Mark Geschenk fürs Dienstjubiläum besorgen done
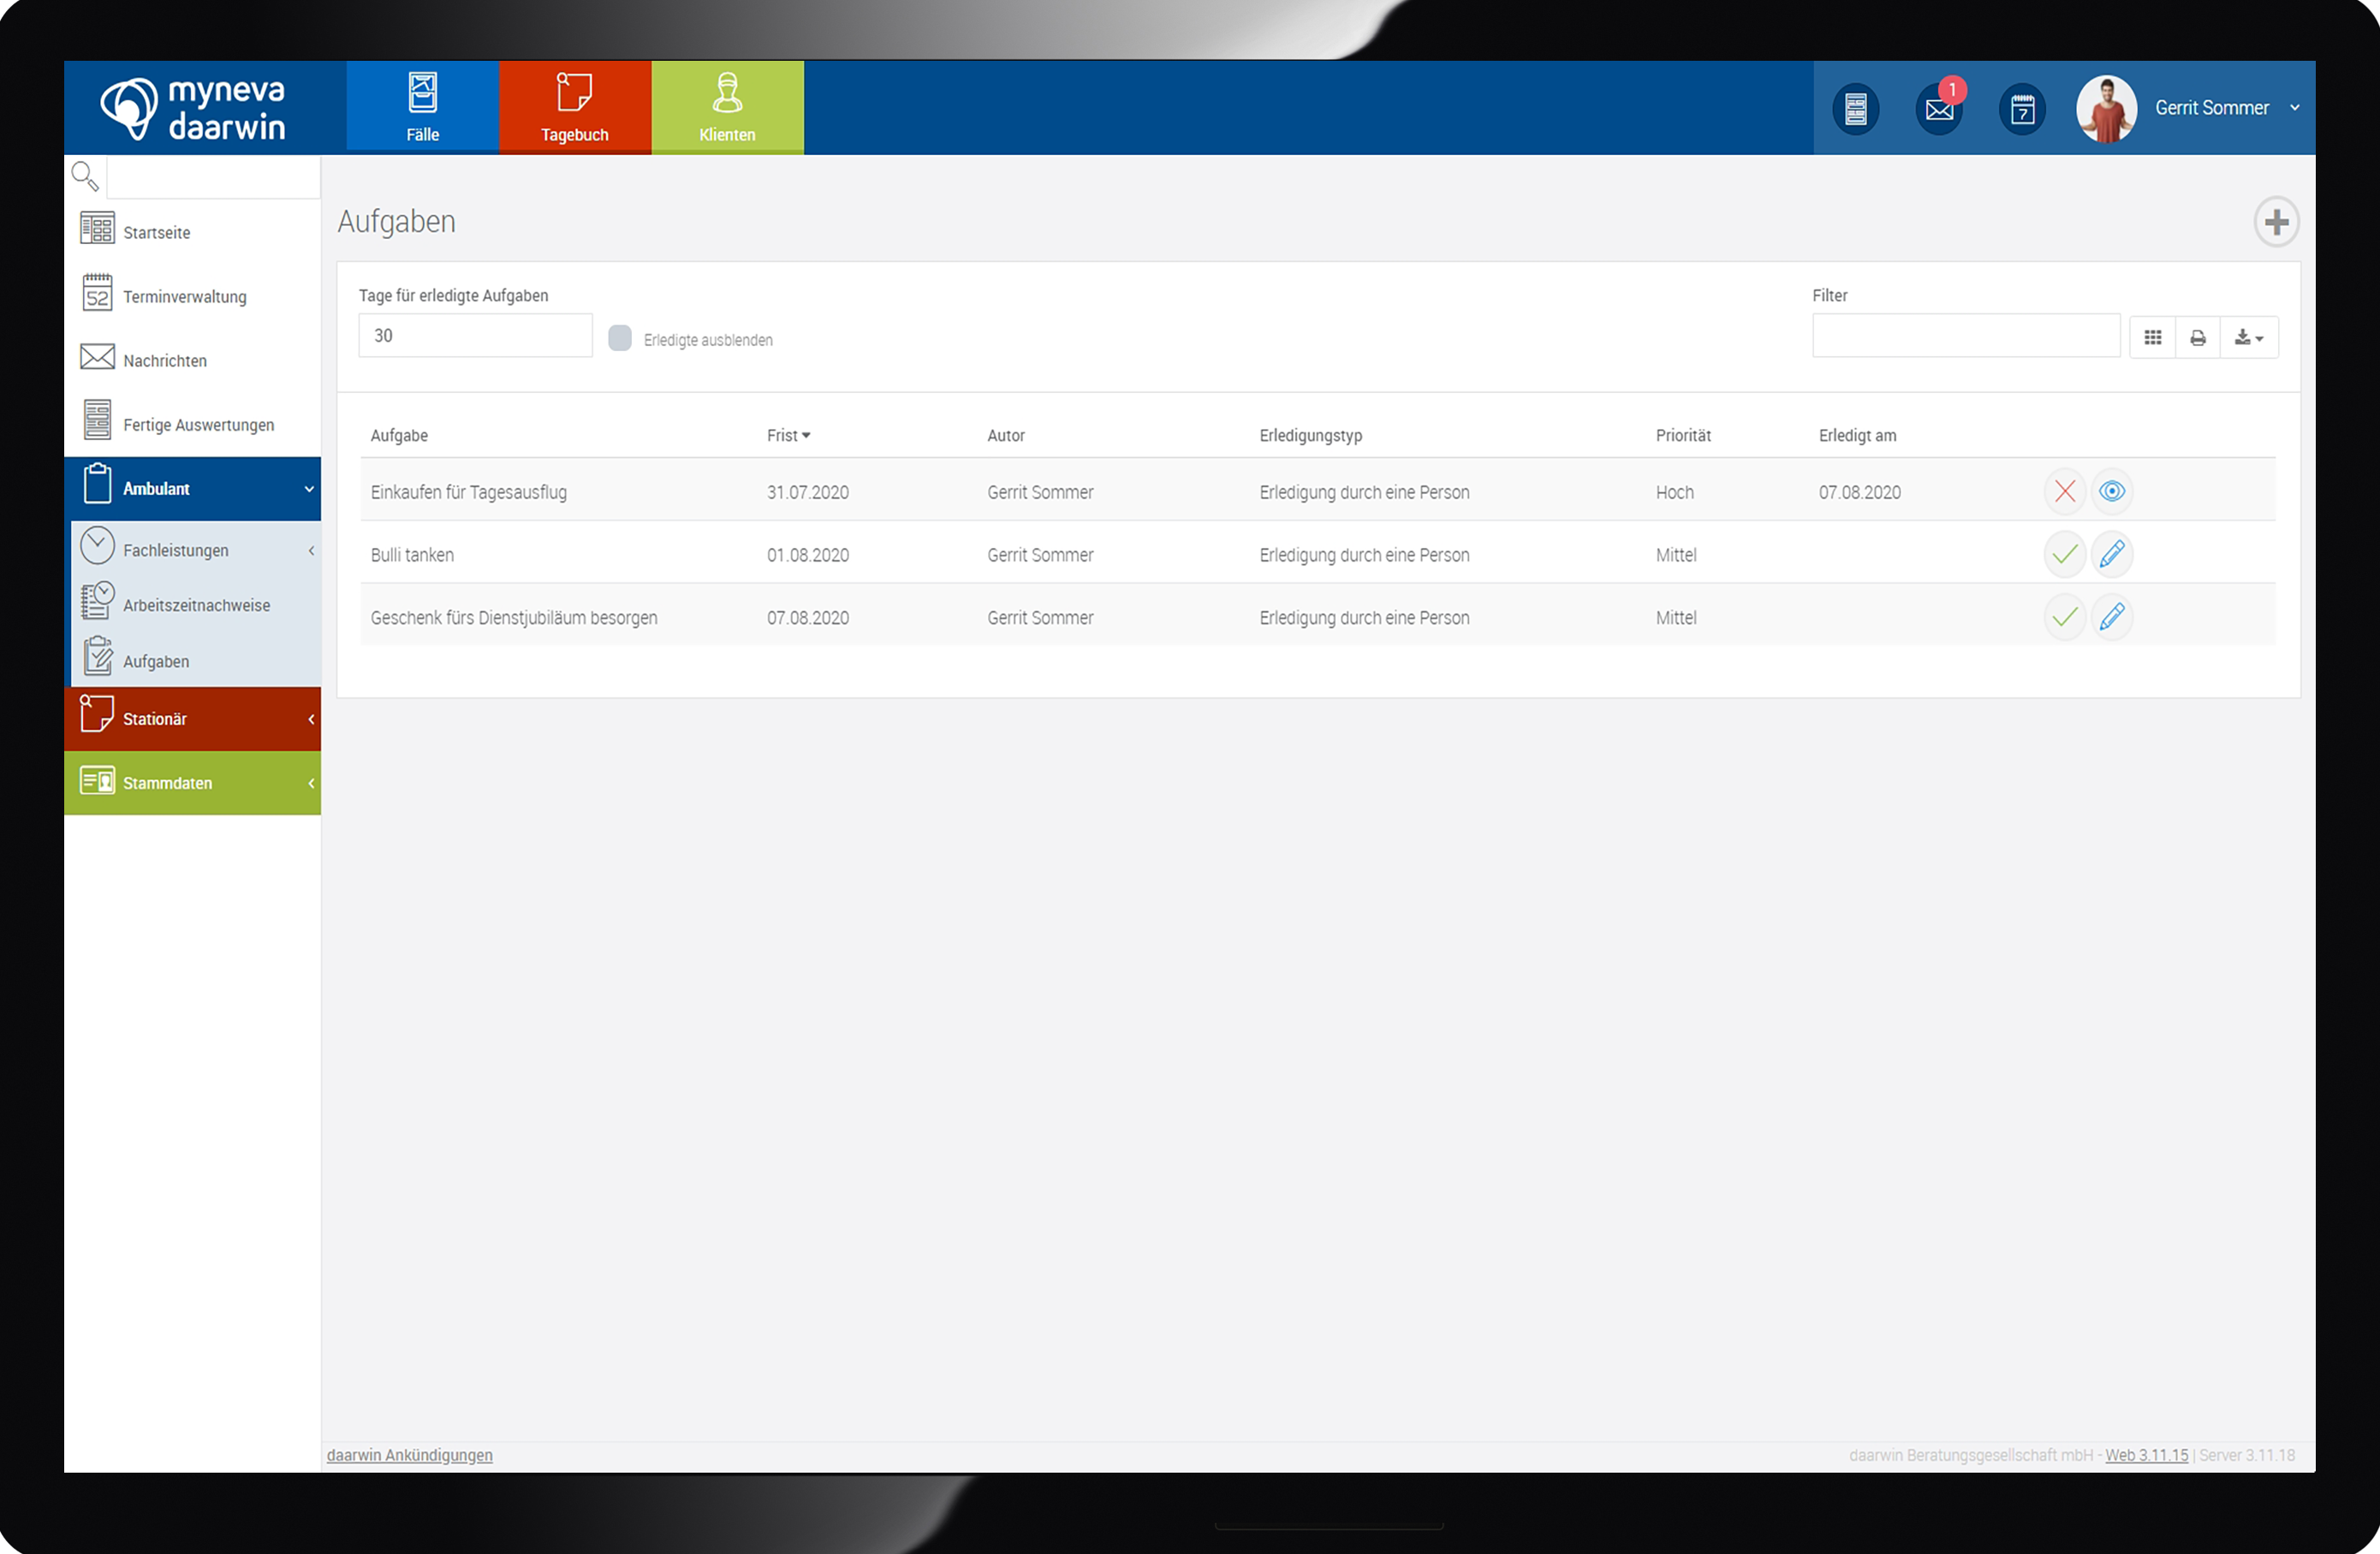 2064,617
